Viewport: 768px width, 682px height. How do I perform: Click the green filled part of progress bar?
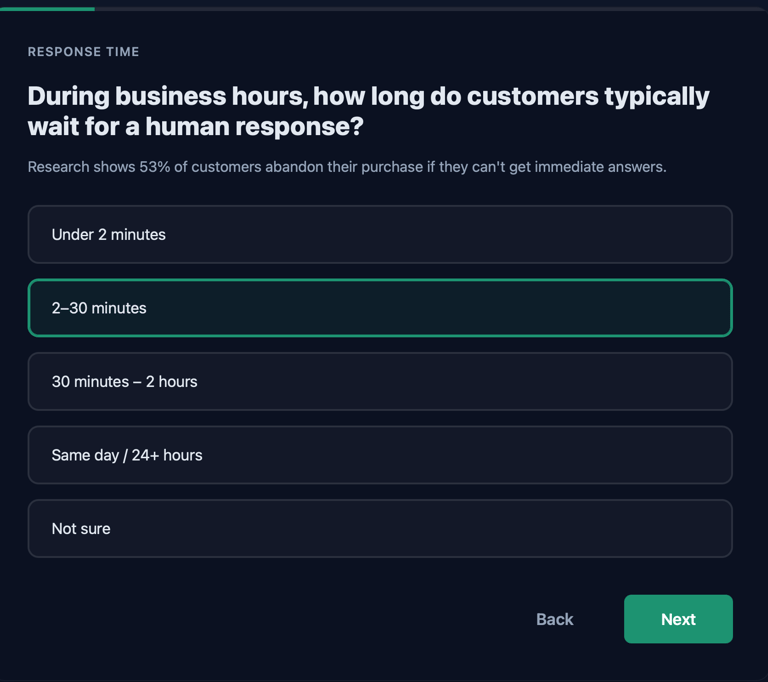point(47,9)
